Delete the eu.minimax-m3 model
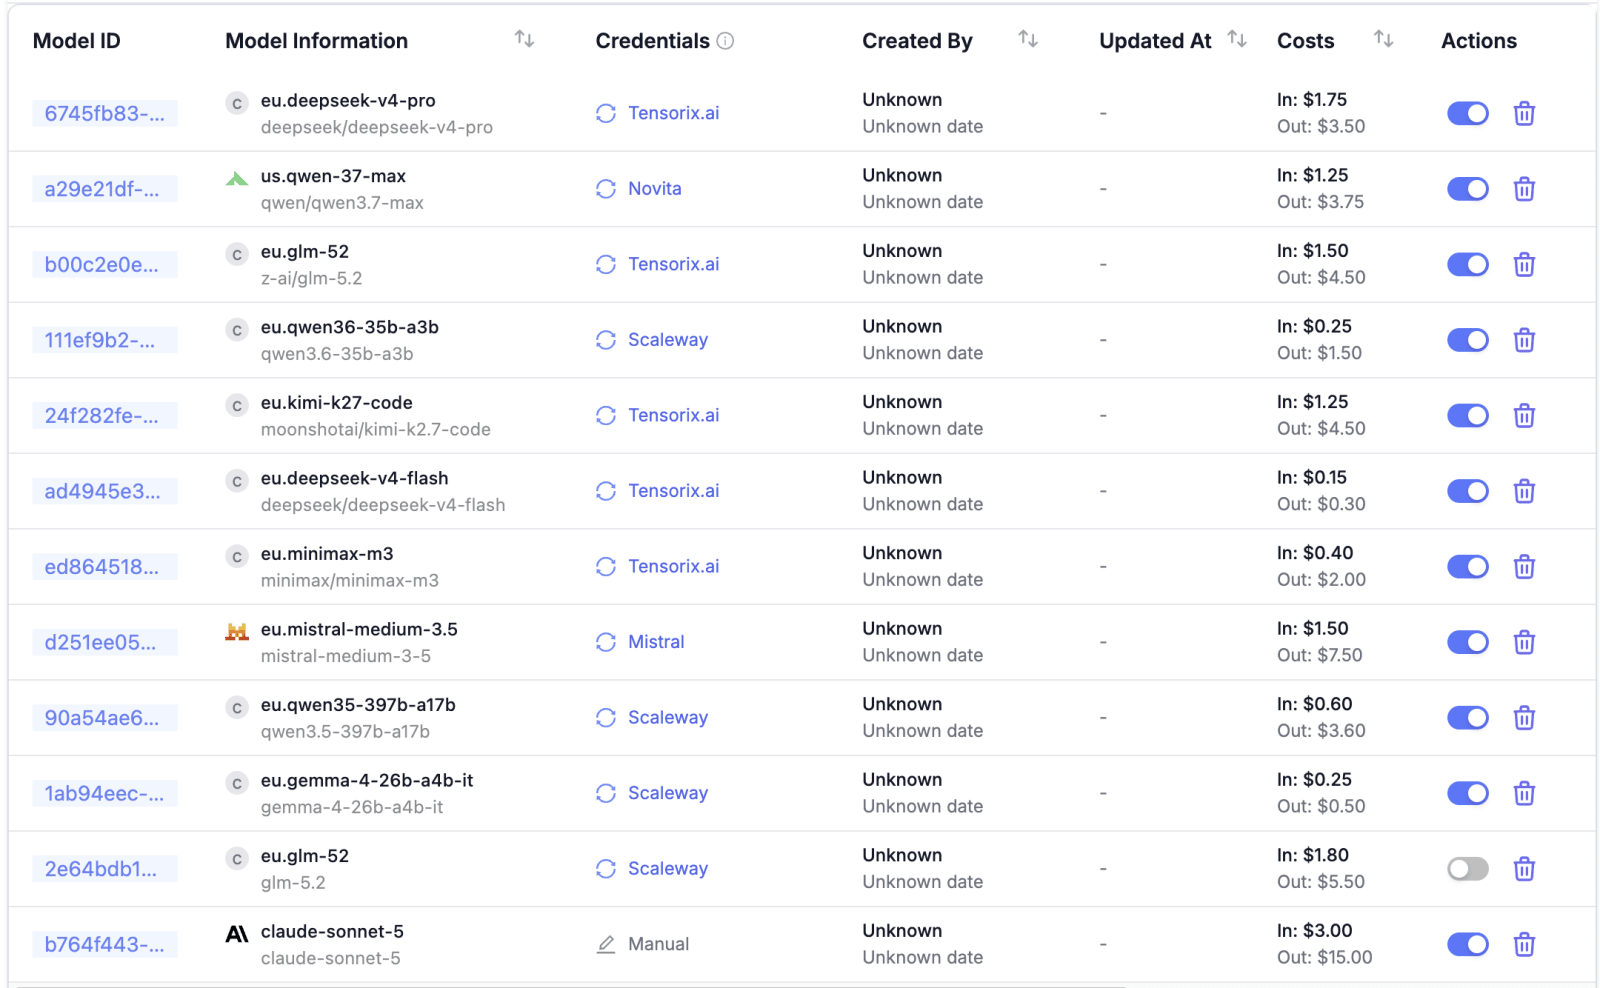 1524,567
